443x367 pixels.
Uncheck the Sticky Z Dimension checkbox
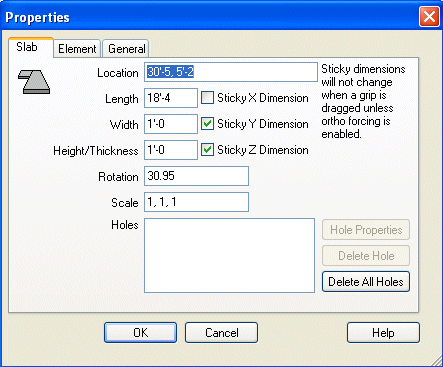pos(207,150)
